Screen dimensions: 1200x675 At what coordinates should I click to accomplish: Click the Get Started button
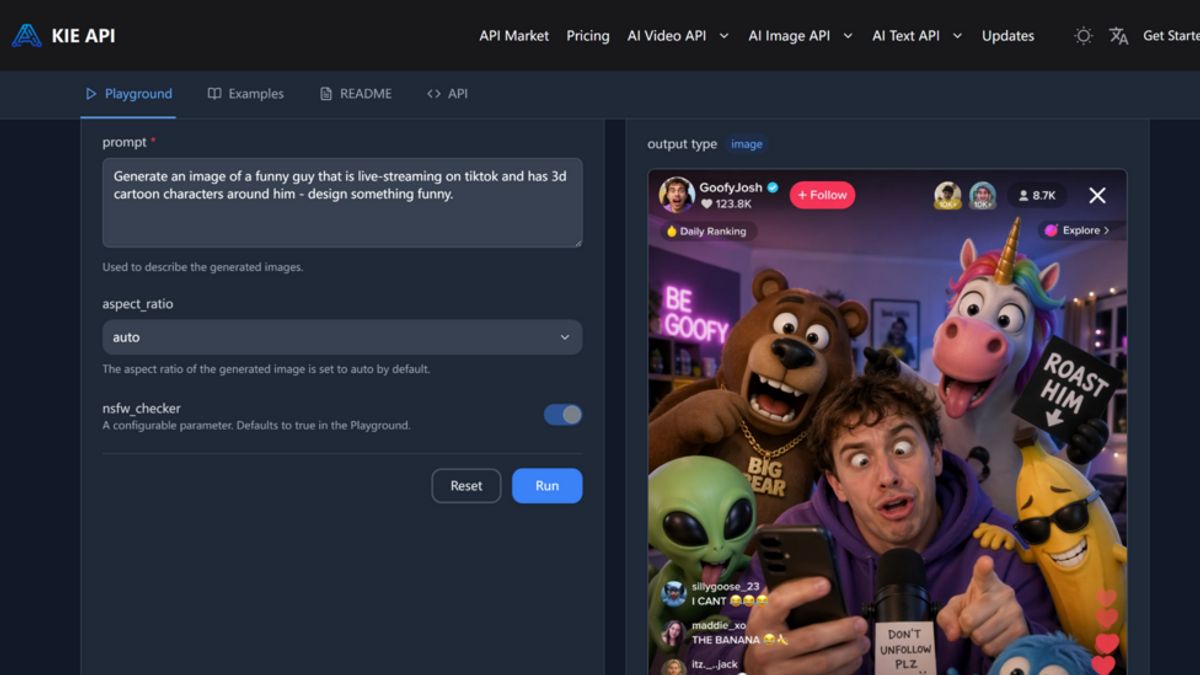(1172, 35)
